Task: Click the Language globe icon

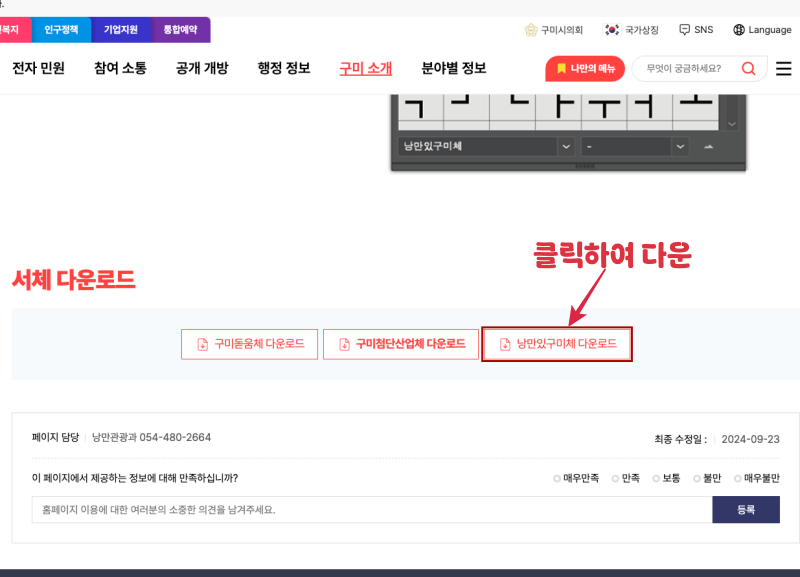Action: point(738,30)
